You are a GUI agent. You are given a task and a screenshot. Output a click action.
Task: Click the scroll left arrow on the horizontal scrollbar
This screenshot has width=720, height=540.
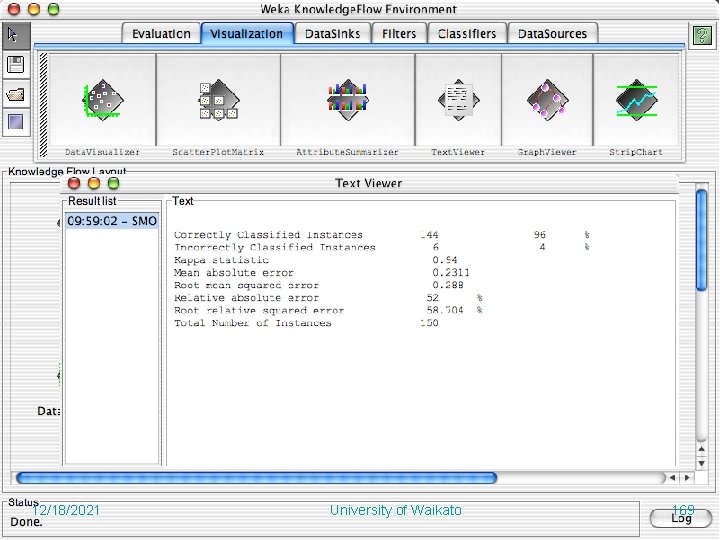pyautogui.click(x=672, y=478)
